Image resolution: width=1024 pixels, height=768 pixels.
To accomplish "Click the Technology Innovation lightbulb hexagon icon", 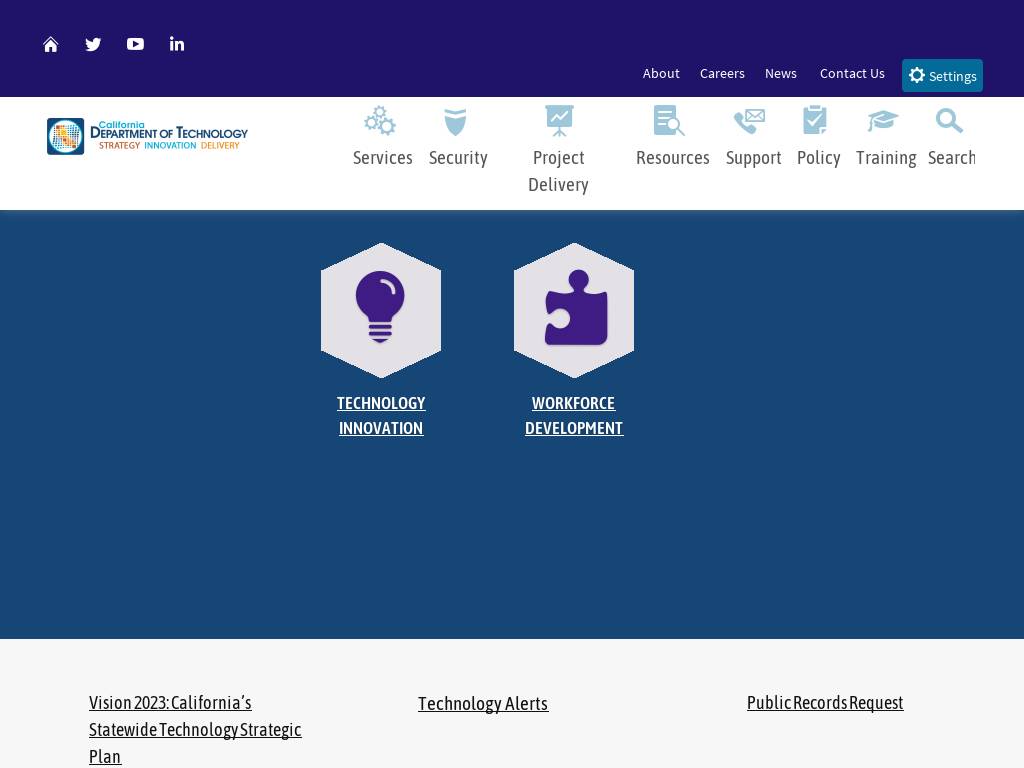I will pos(381,310).
